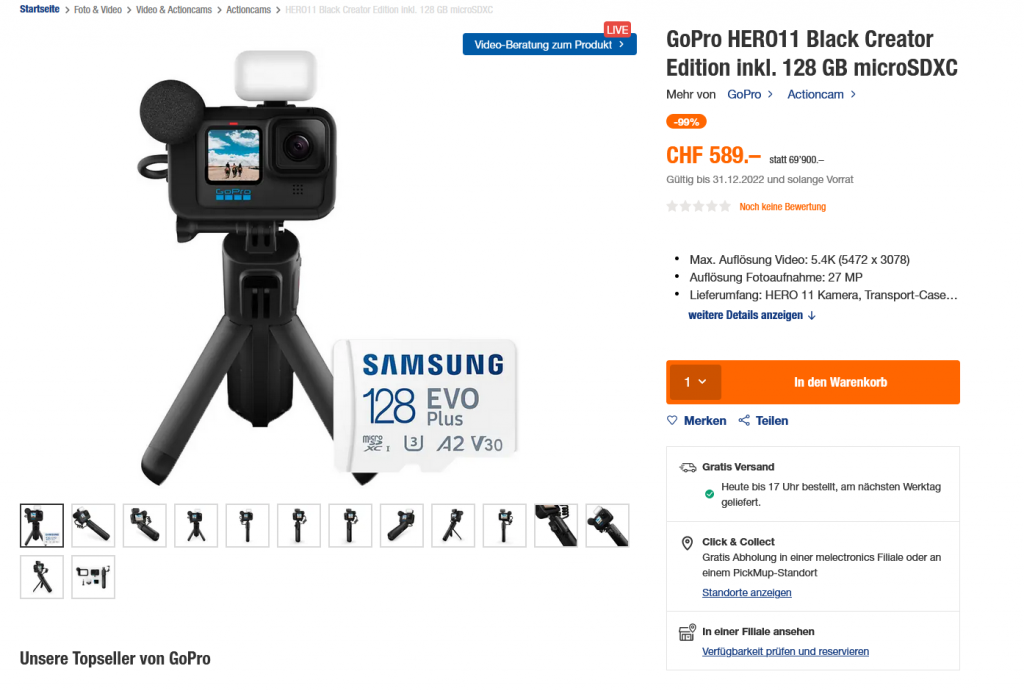Click Verfügbarkeit prüfen und reservieren
Image resolution: width=1024 pixels, height=691 pixels.
pyautogui.click(x=785, y=651)
